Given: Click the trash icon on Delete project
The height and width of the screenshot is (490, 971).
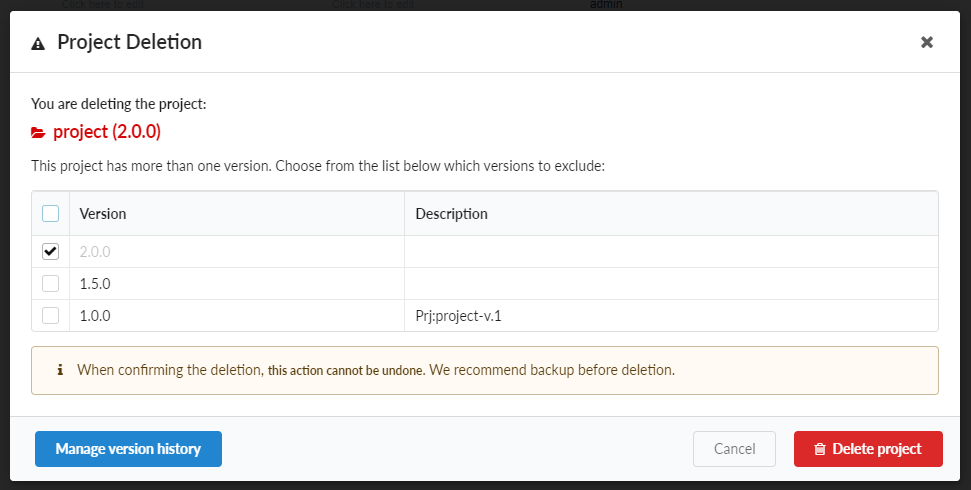Looking at the screenshot, I should pos(820,450).
